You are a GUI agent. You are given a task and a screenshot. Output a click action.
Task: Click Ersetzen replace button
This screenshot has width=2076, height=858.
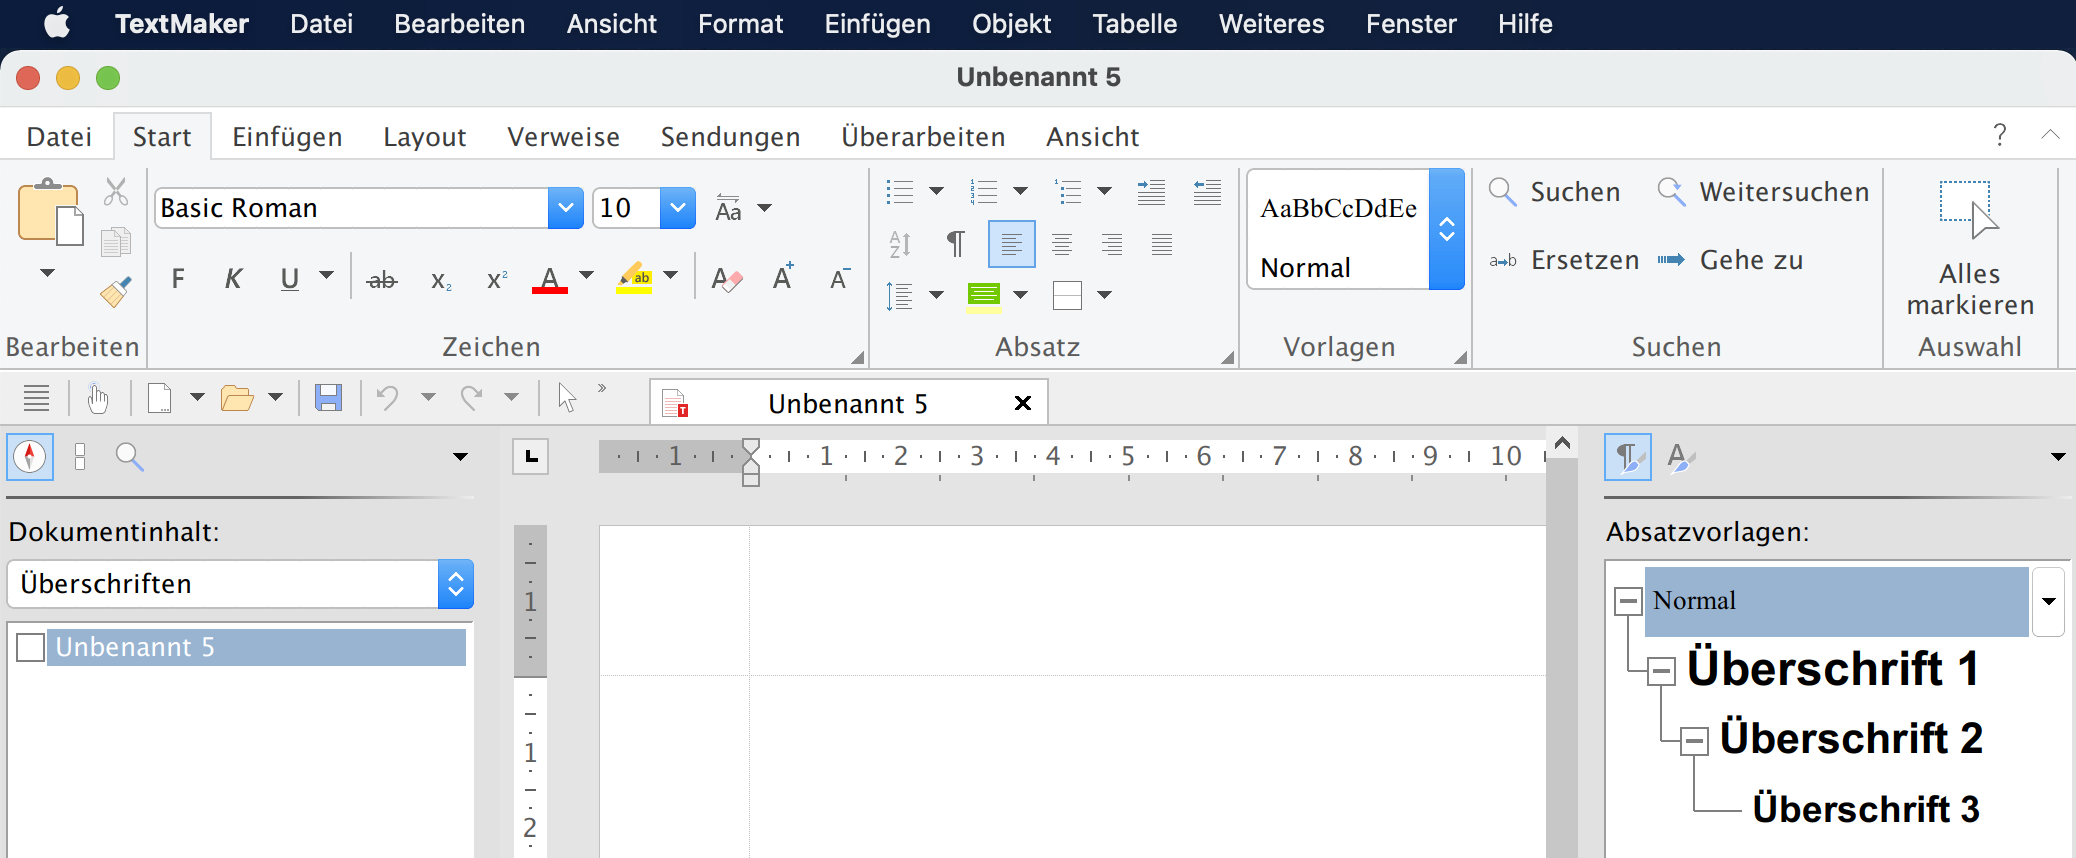pyautogui.click(x=1564, y=260)
